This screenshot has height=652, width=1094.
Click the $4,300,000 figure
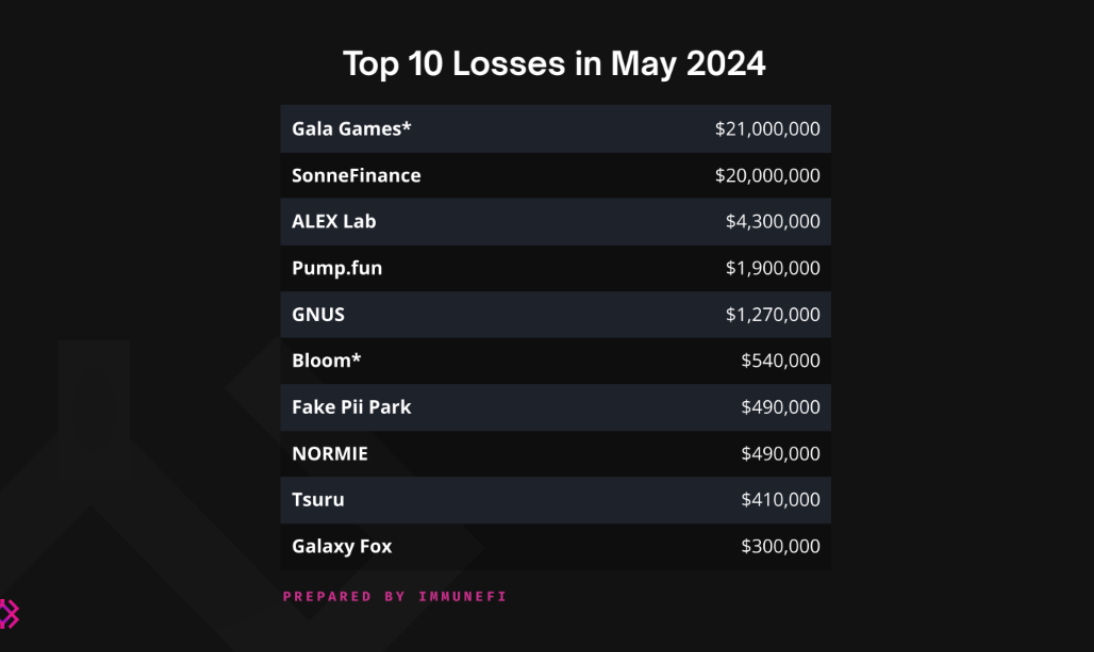(x=773, y=221)
